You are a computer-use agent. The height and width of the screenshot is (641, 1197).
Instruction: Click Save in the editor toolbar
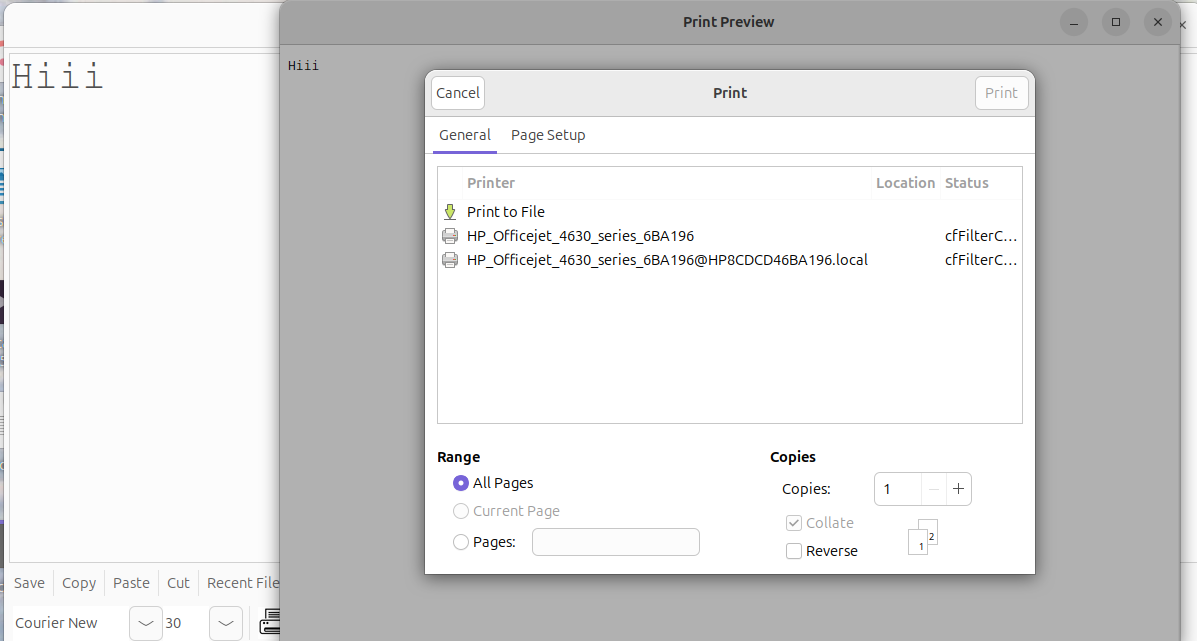pos(29,582)
